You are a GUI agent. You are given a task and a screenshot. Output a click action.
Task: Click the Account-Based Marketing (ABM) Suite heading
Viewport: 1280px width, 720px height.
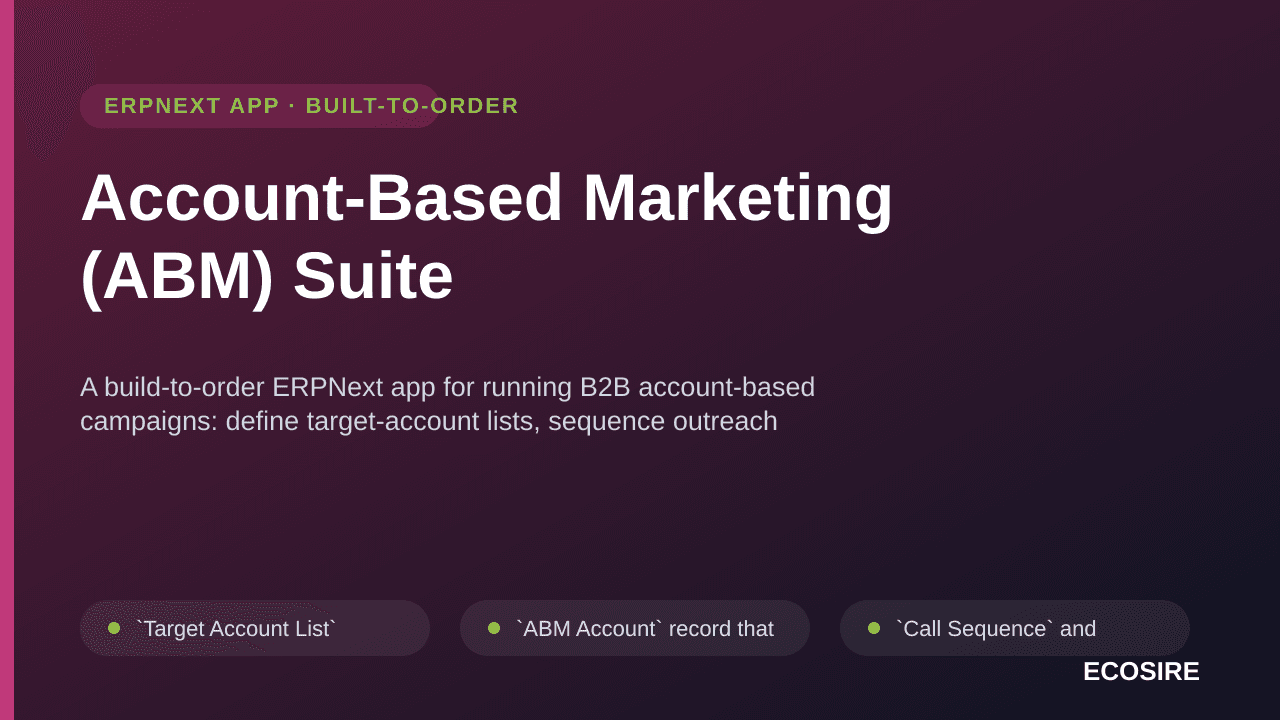[x=487, y=236]
